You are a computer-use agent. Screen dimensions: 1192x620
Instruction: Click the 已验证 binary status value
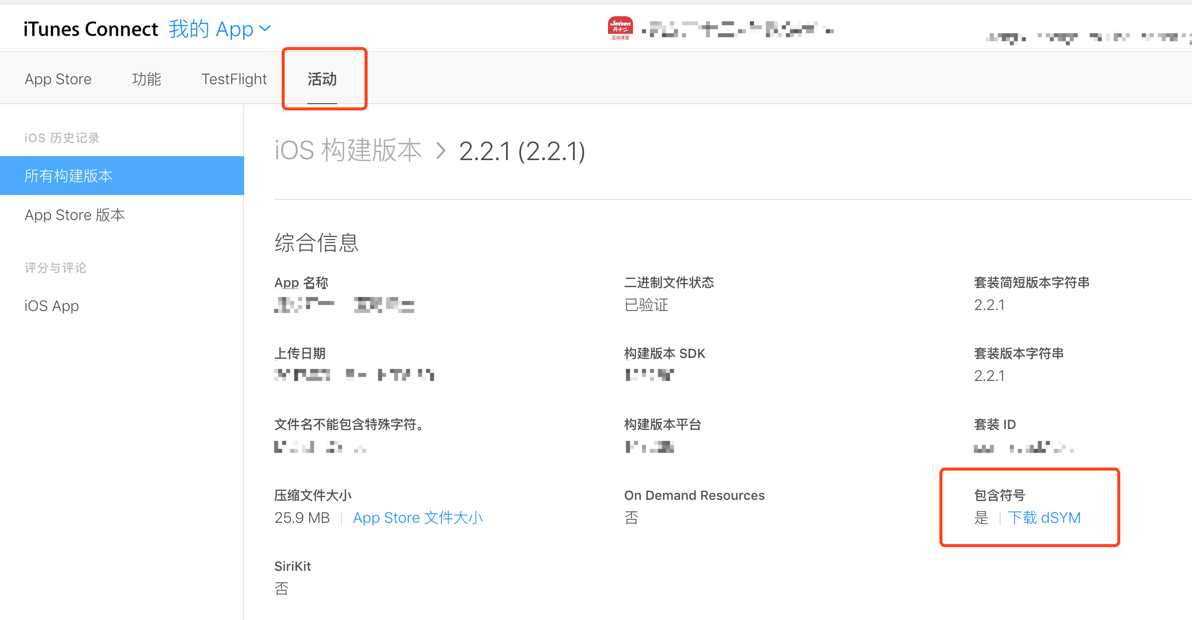tap(646, 305)
